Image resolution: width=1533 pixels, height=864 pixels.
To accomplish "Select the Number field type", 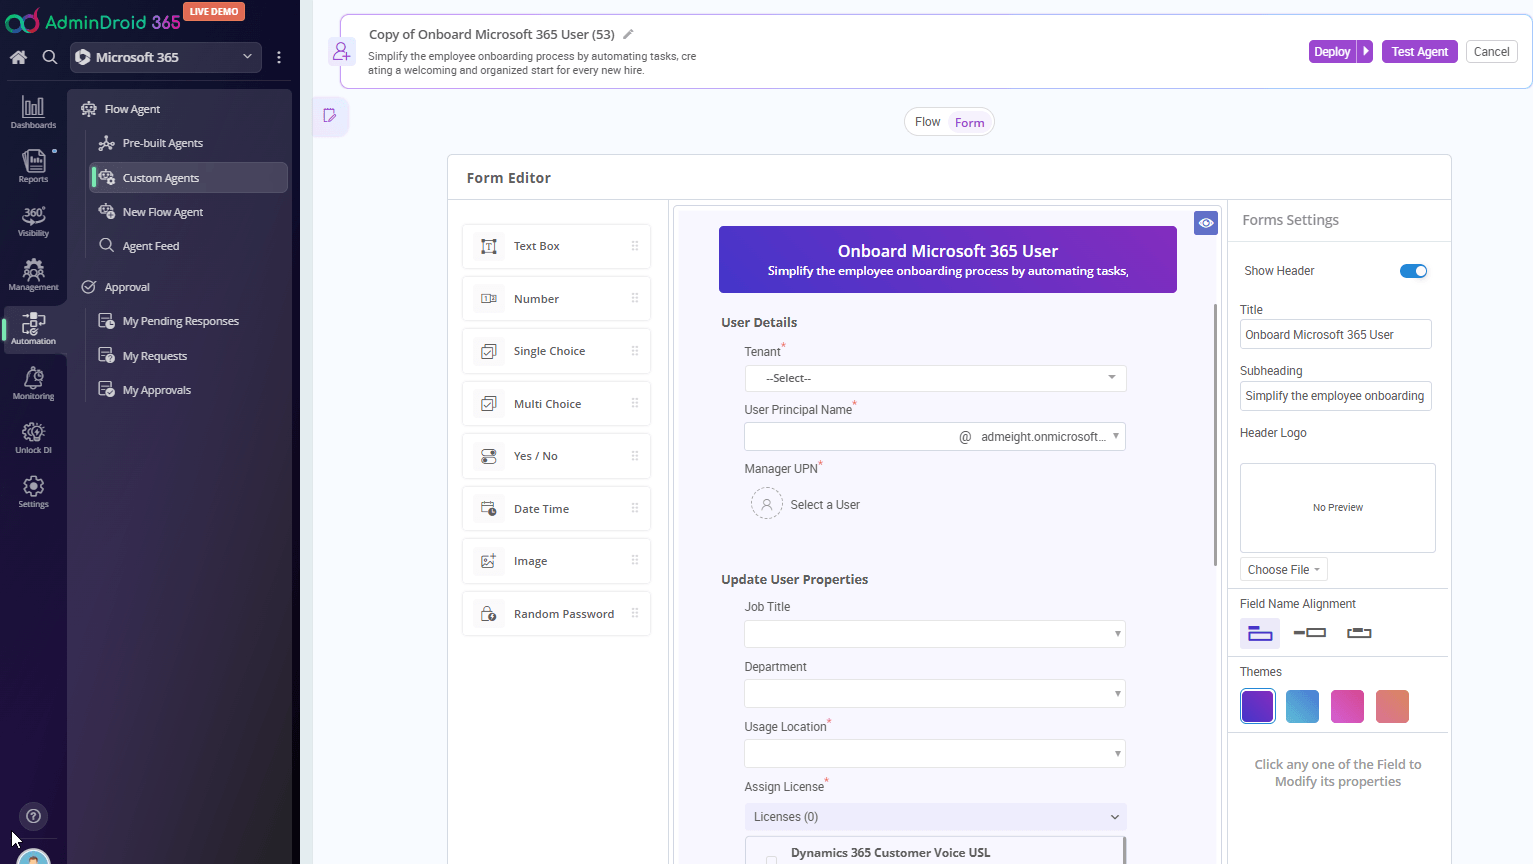I will point(556,299).
